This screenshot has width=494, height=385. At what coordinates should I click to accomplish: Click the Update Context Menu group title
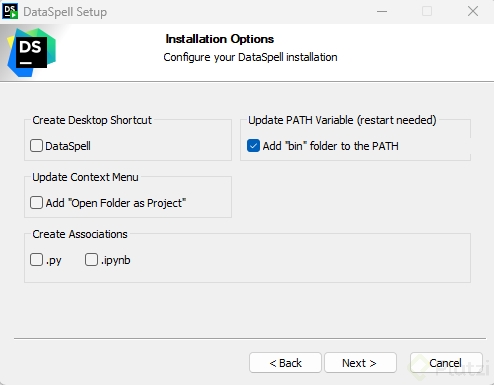85,177
